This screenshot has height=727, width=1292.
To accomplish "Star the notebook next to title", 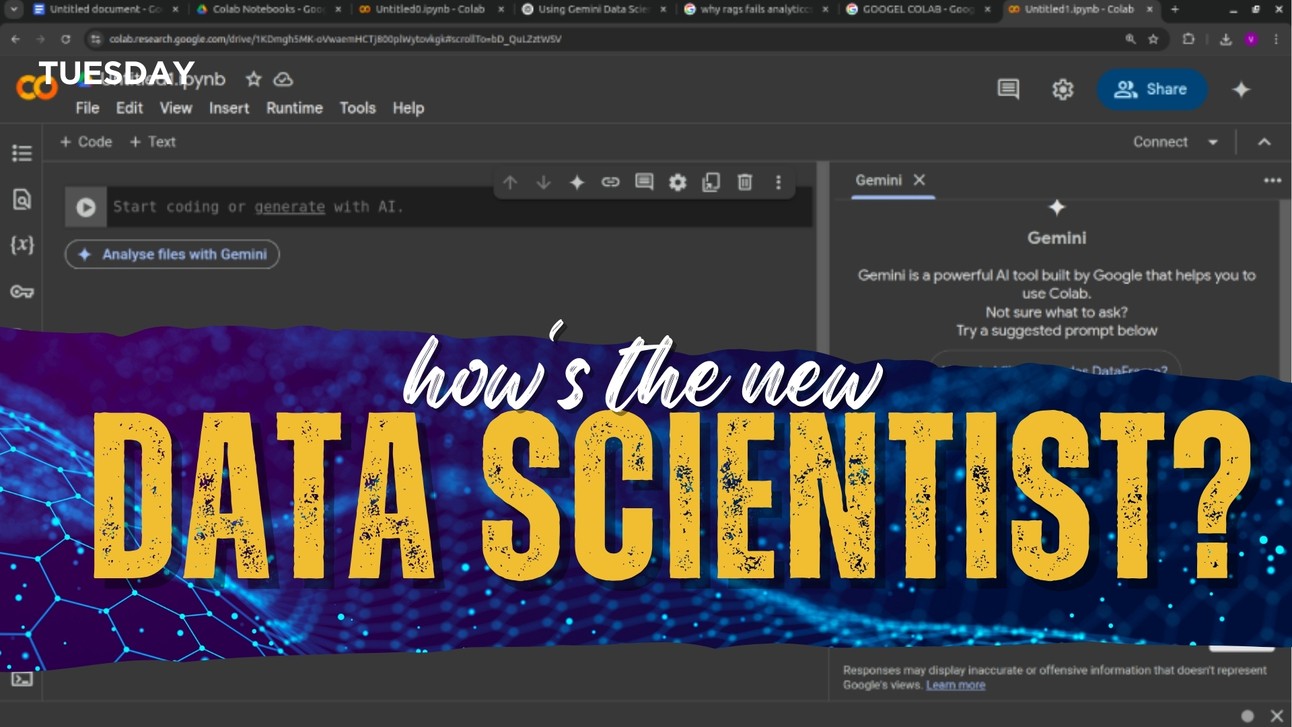I will 254,79.
